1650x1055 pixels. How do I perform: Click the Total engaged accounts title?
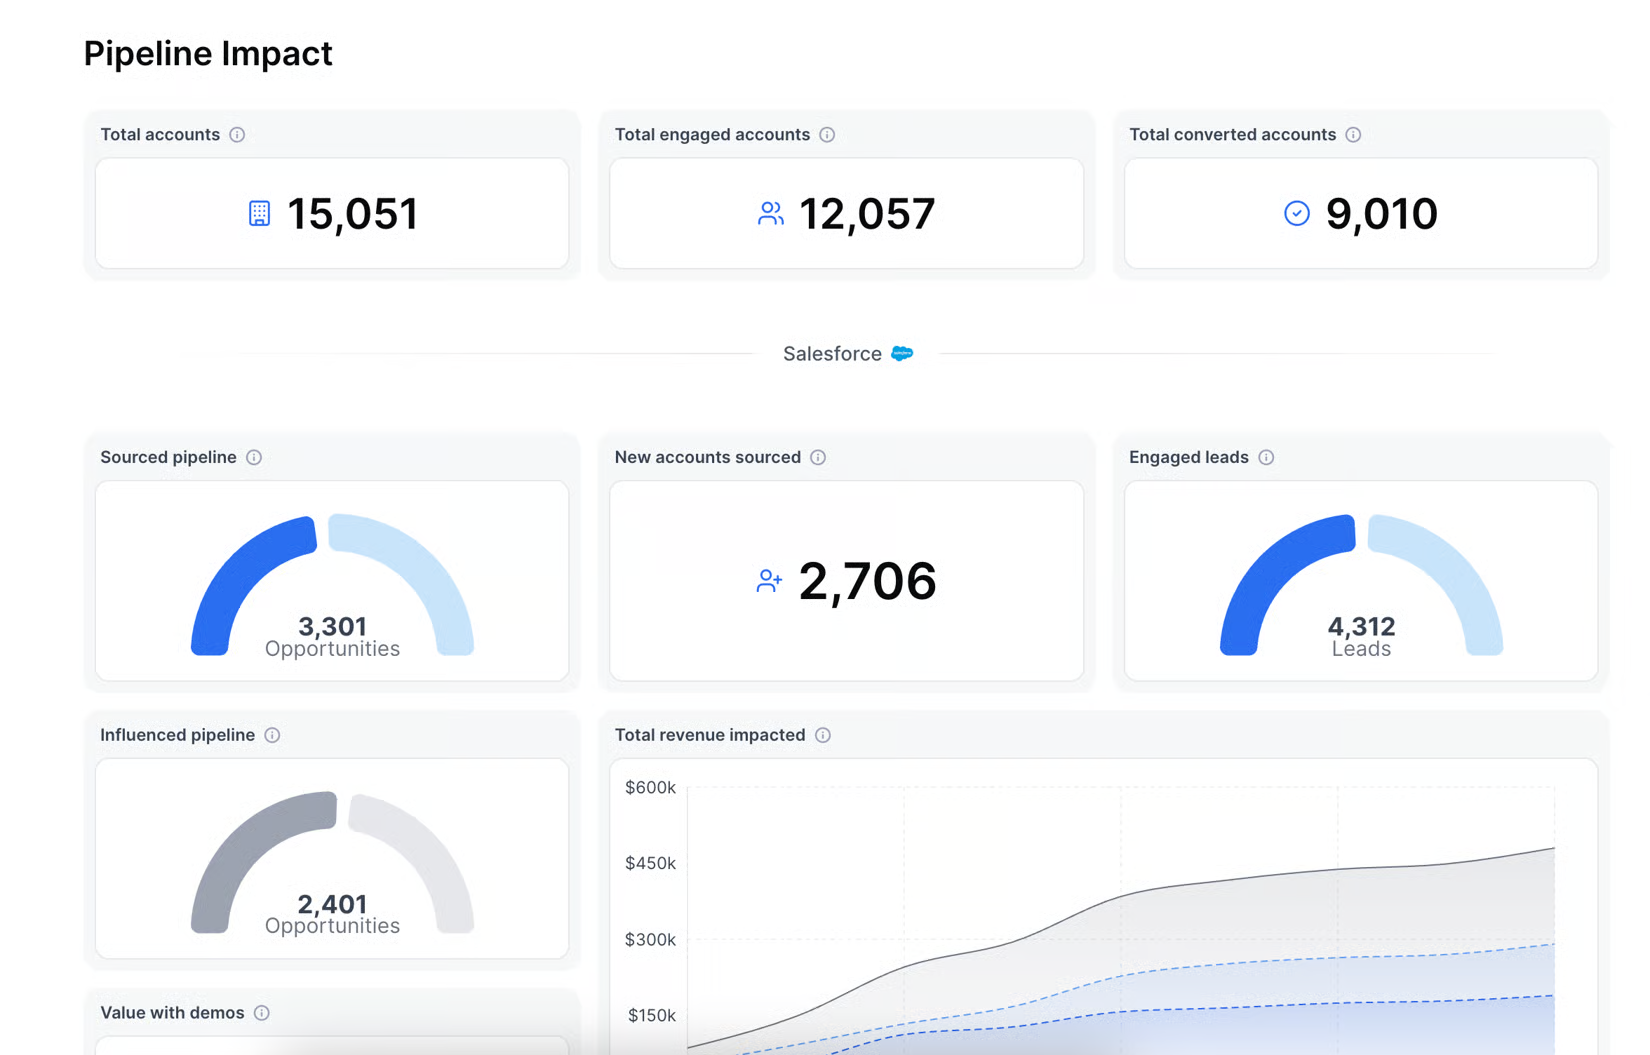tap(712, 135)
